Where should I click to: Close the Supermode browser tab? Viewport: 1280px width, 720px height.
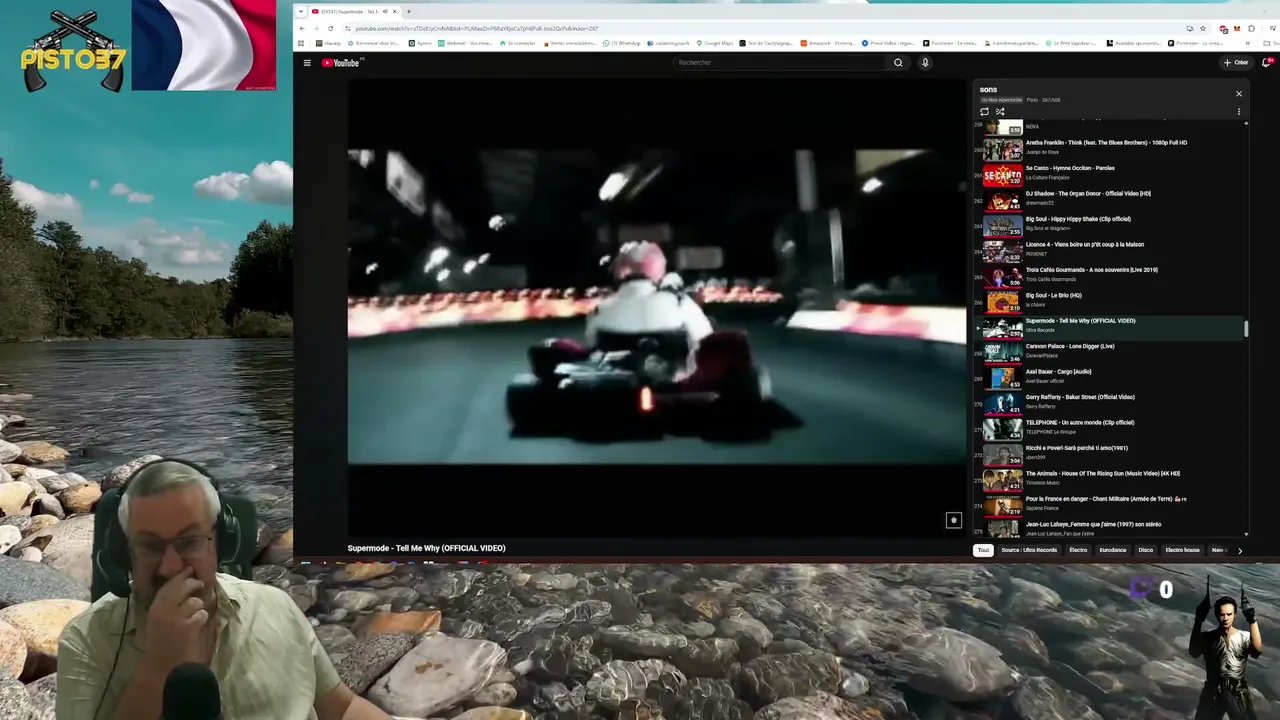coord(395,12)
